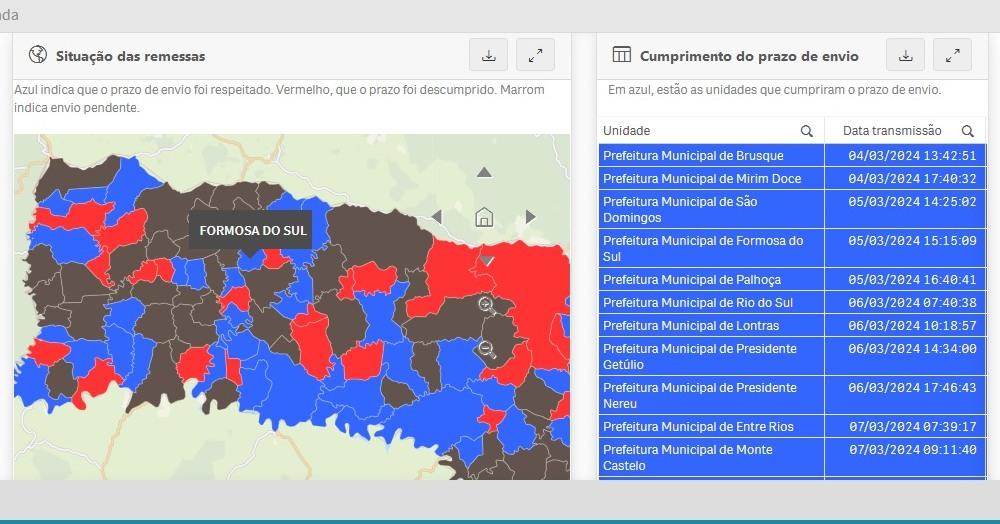Pan the map left with arrow
Screen dimensions: 1000x524
(x=437, y=217)
